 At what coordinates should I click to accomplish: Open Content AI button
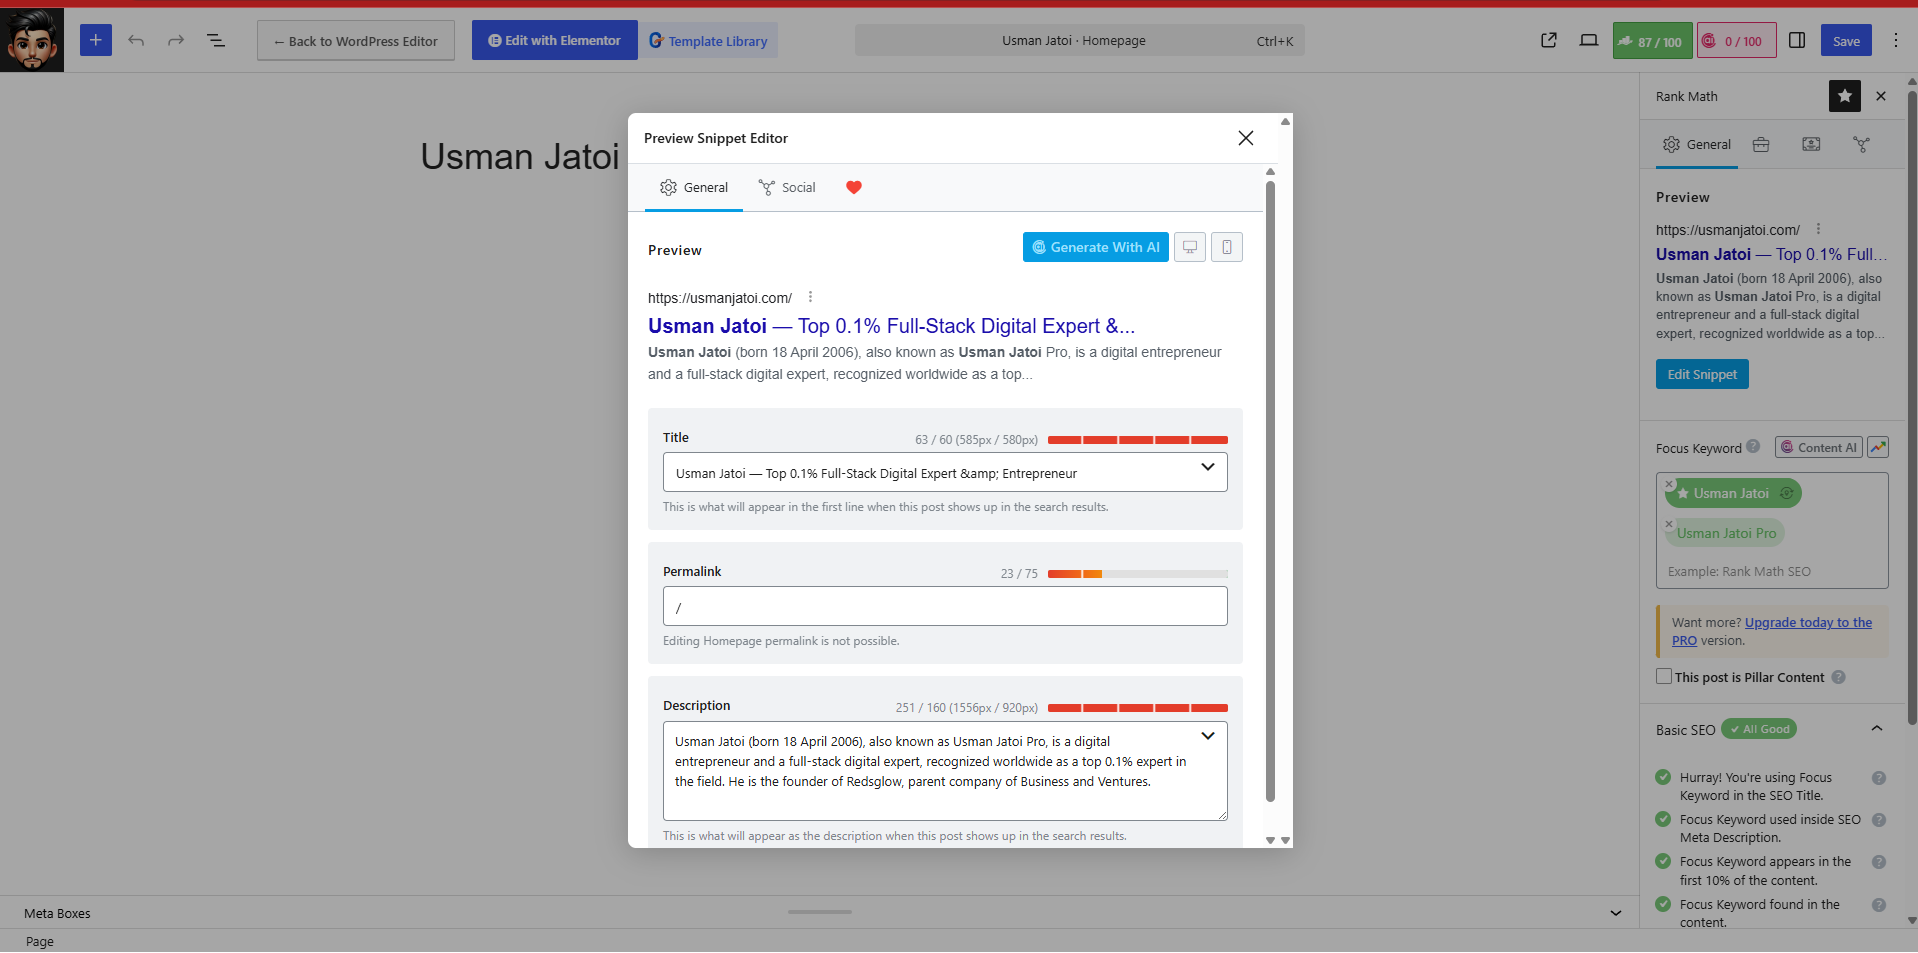pyautogui.click(x=1819, y=447)
